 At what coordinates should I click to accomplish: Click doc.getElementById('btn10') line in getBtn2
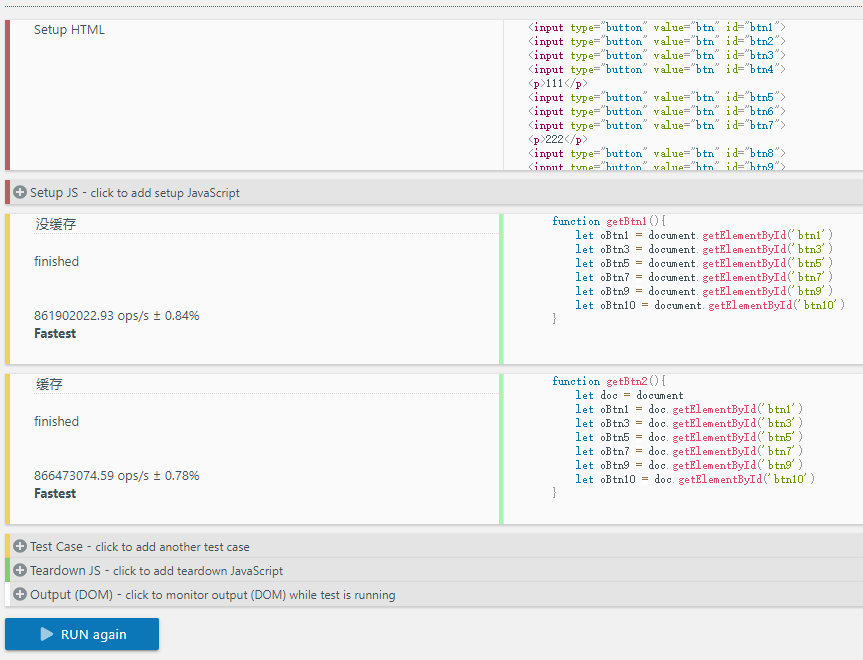(695, 479)
